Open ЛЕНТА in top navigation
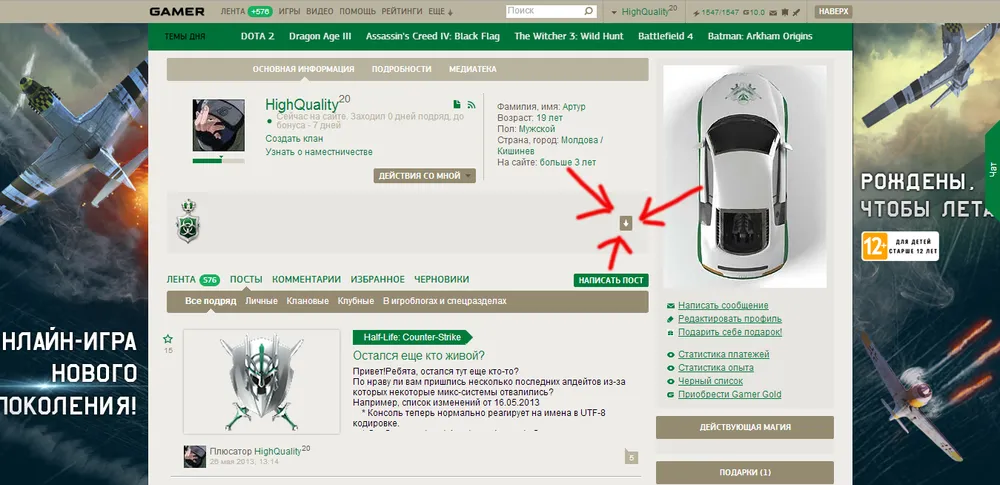This screenshot has width=1000, height=485. click(x=233, y=11)
